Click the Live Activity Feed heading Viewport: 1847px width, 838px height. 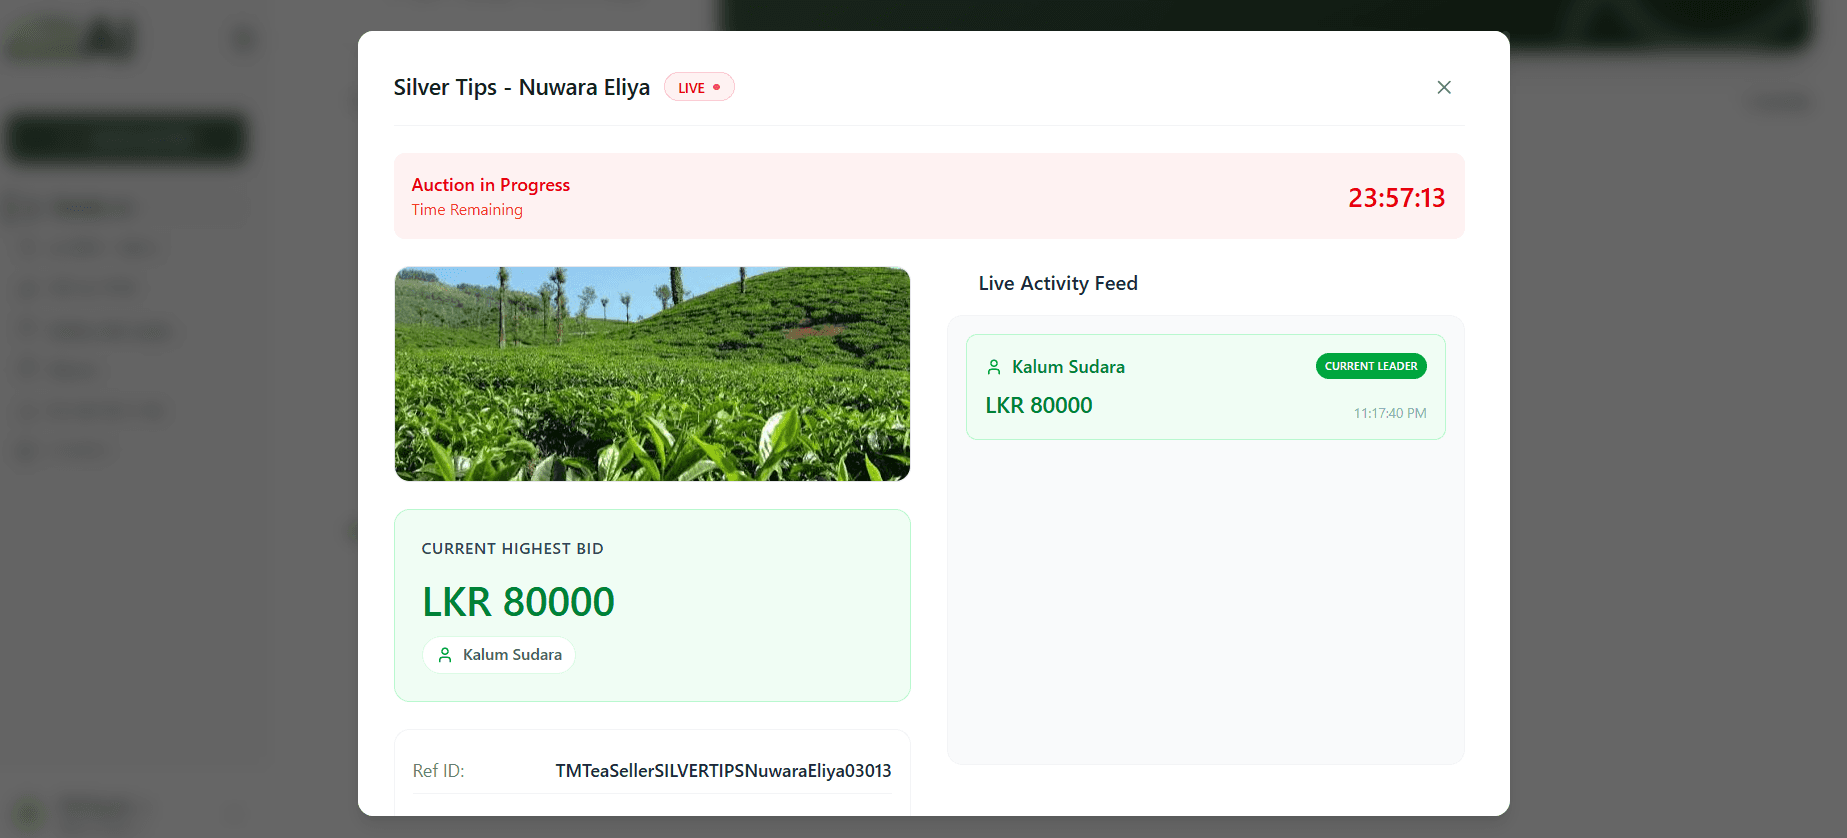[x=1058, y=283]
